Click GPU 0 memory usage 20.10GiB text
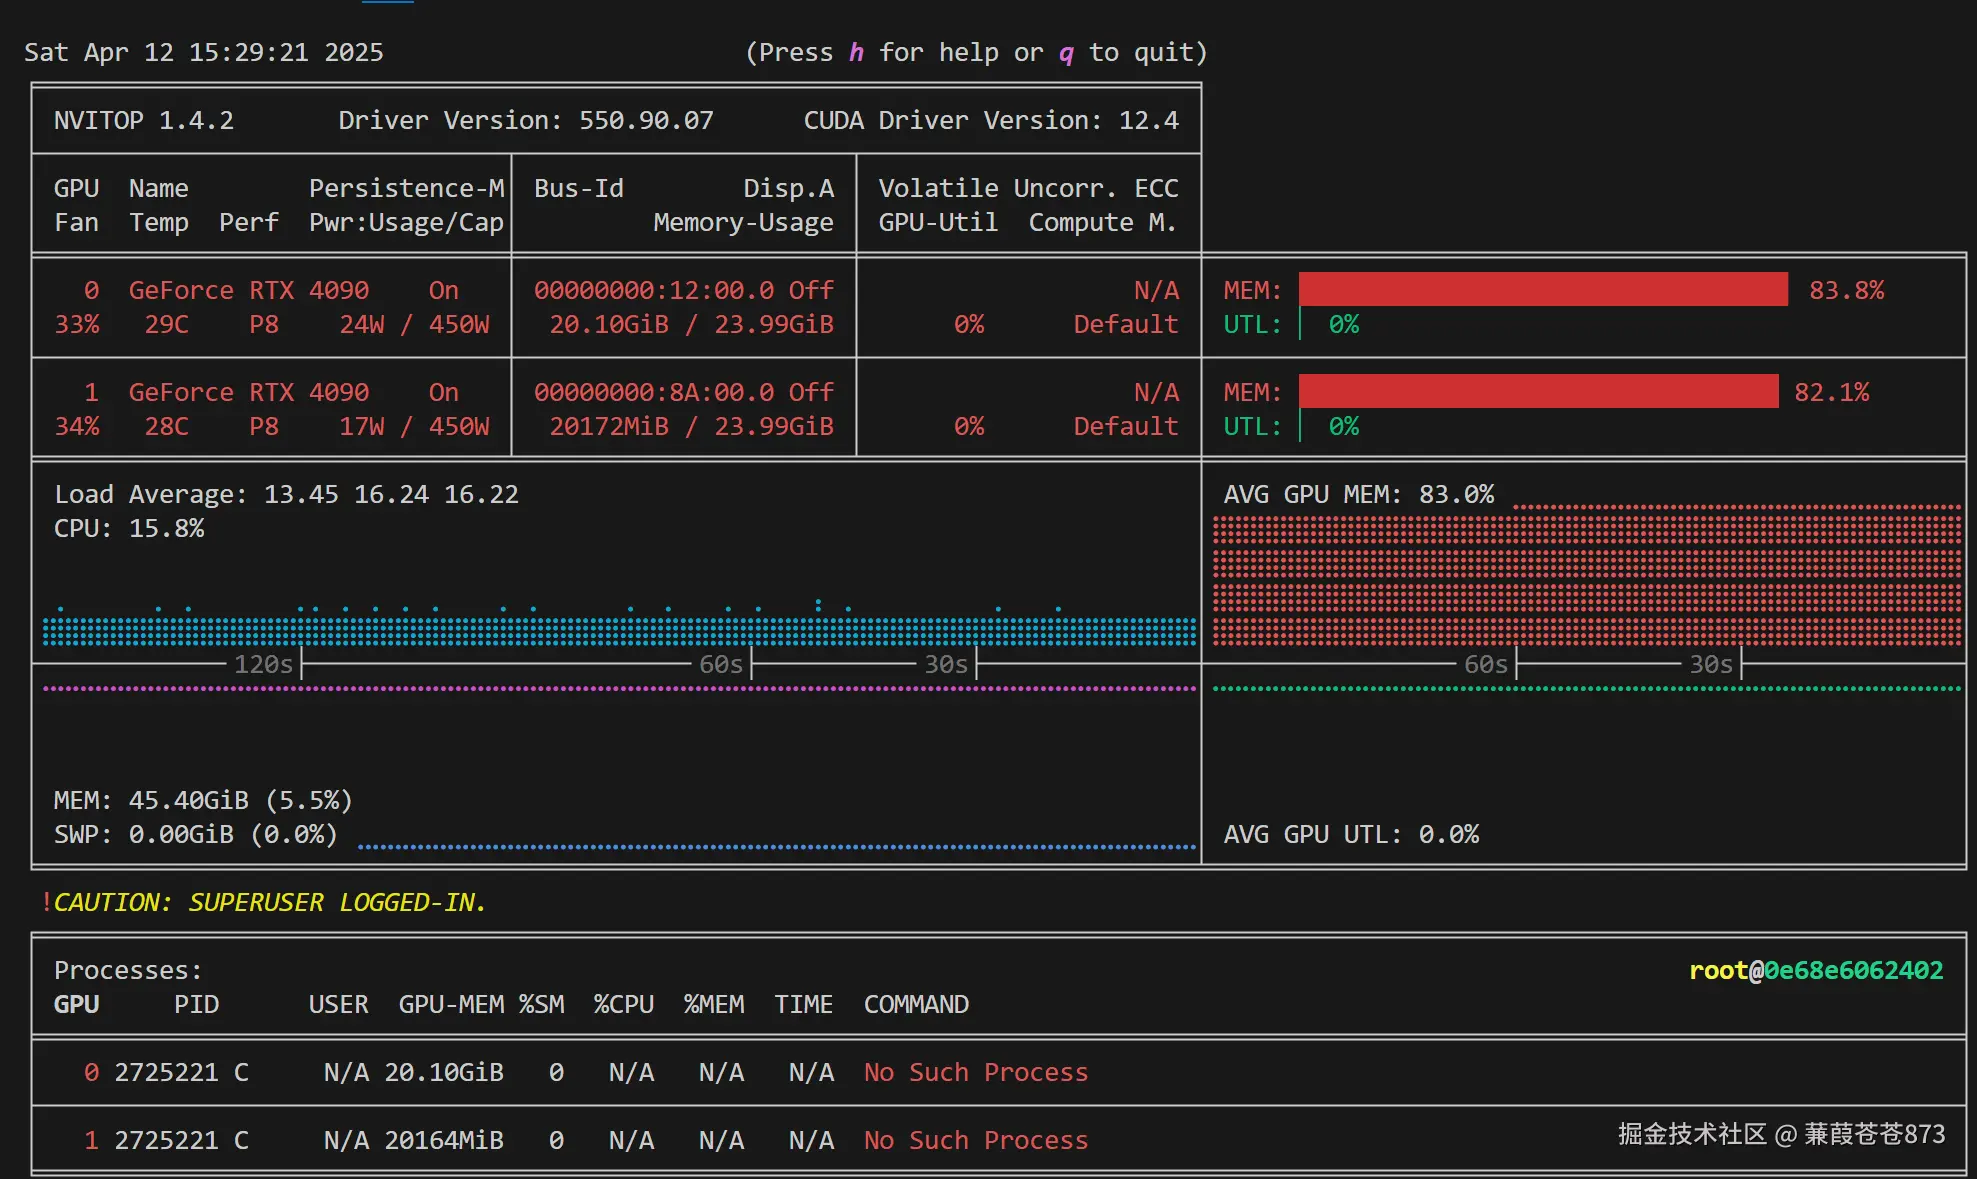The image size is (1977, 1179). tap(608, 324)
